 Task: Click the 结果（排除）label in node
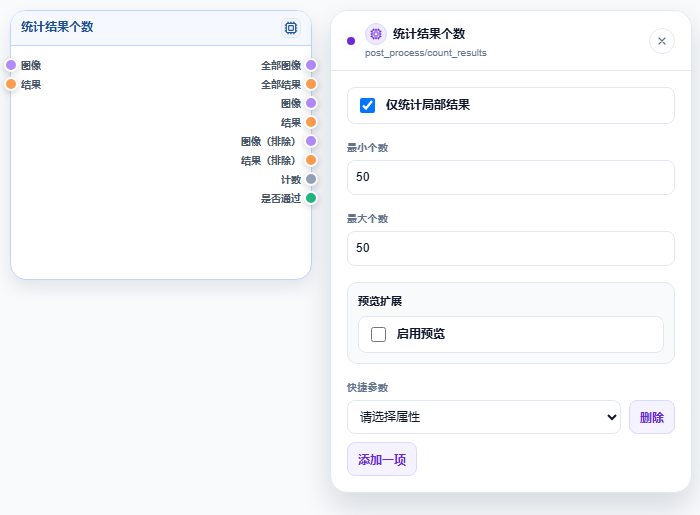click(x=271, y=160)
